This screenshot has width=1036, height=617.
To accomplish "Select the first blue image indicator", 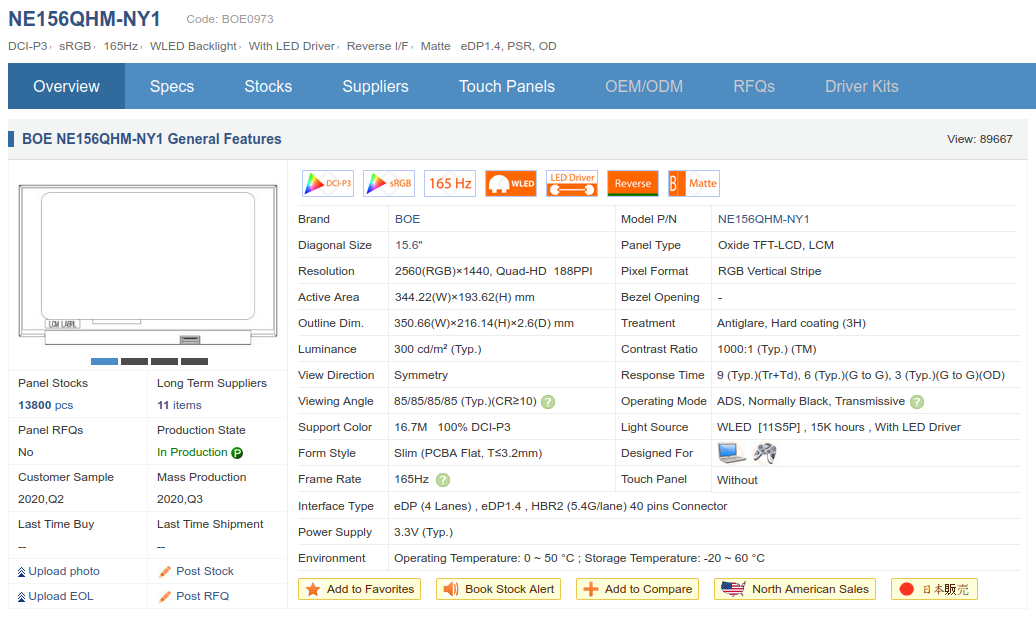I will (104, 361).
